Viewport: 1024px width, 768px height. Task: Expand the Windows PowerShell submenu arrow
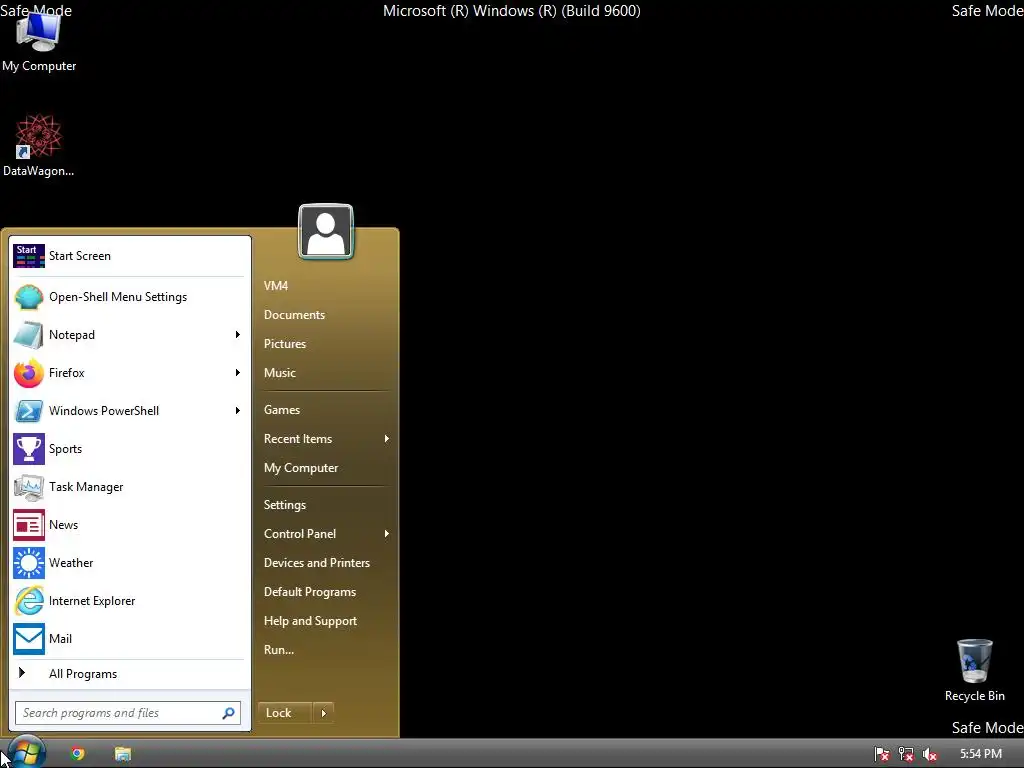click(x=238, y=411)
